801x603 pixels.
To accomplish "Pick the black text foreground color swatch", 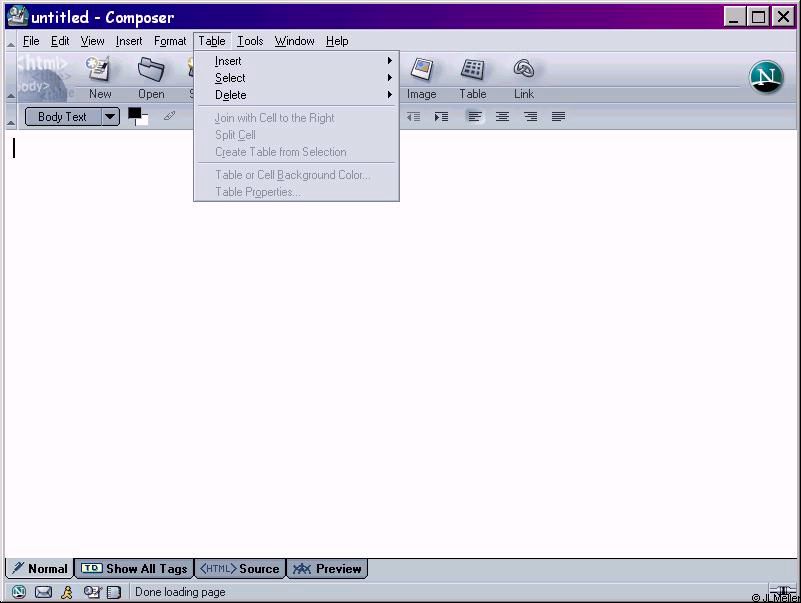I will (x=134, y=113).
